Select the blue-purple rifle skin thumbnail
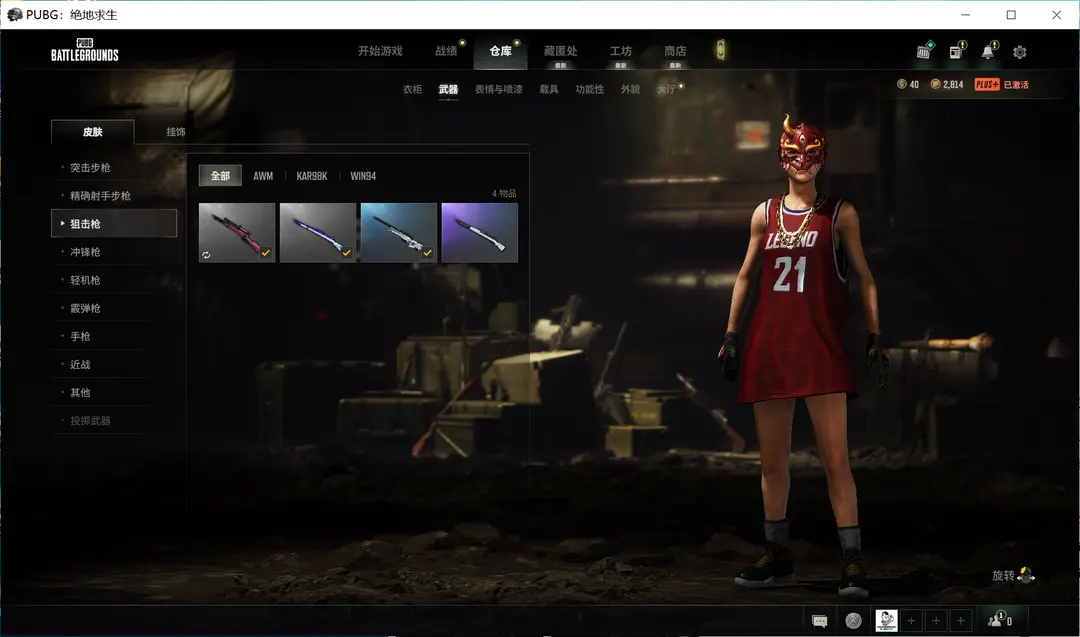 coord(318,232)
